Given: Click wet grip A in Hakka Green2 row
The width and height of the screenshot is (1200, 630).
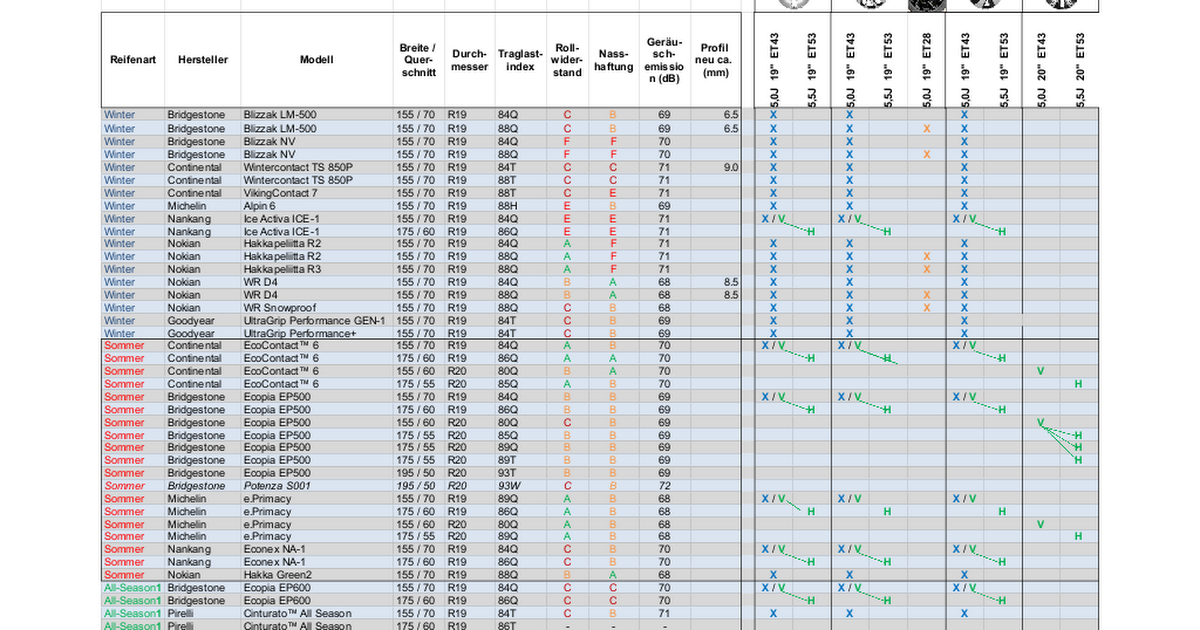Looking at the screenshot, I should [x=613, y=575].
